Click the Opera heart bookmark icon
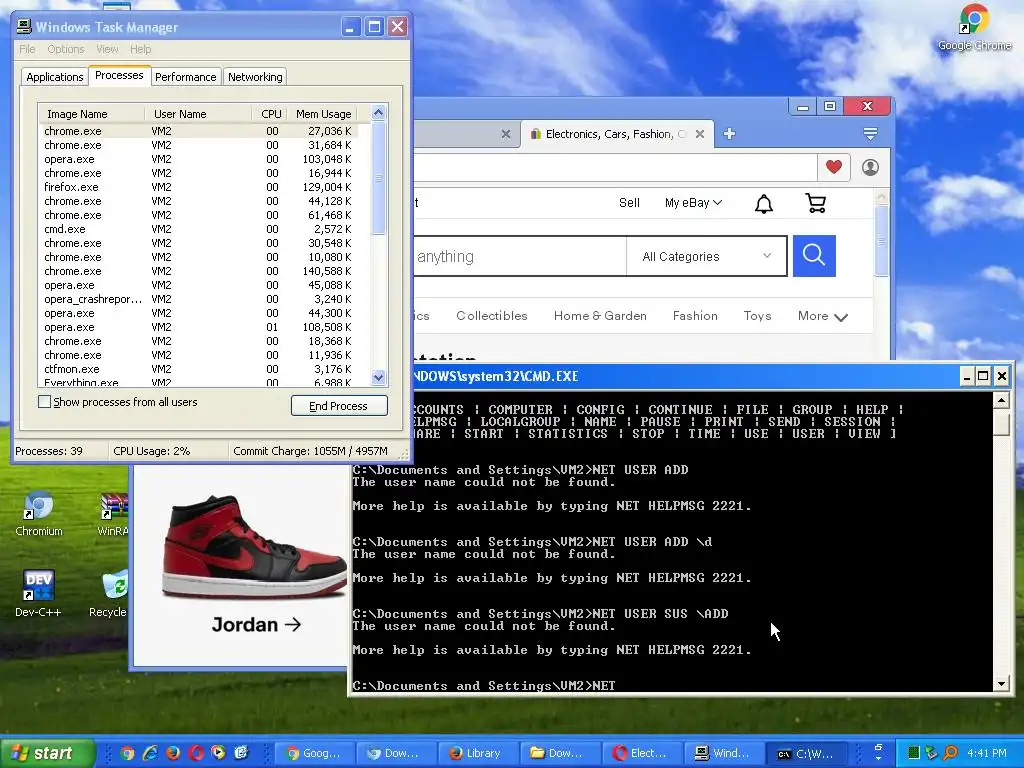1024x768 pixels. coord(833,167)
